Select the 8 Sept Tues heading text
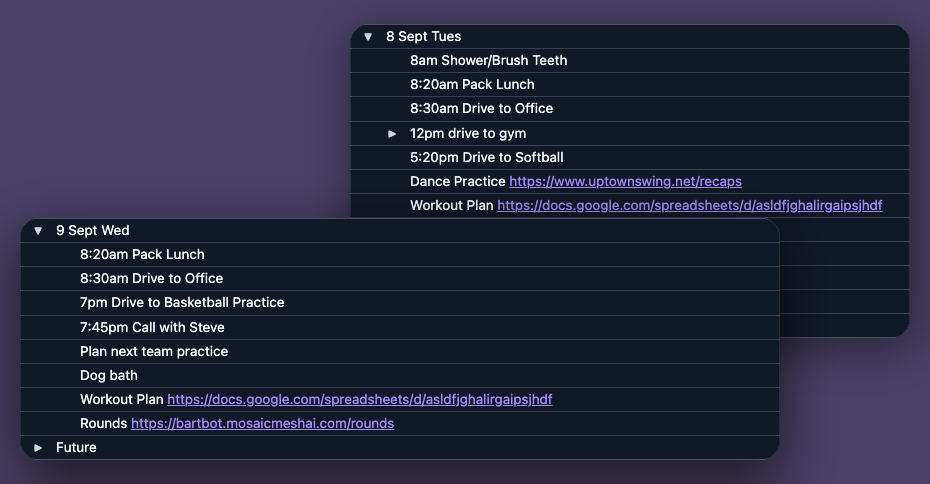Image resolution: width=930 pixels, height=484 pixels. [423, 36]
